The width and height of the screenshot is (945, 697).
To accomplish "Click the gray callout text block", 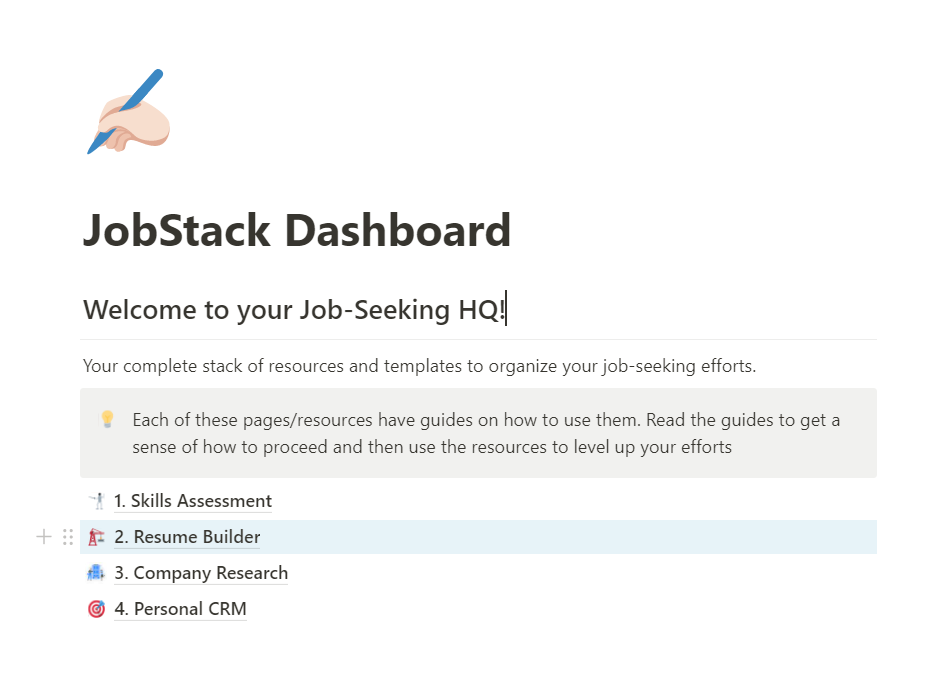I will [x=480, y=433].
